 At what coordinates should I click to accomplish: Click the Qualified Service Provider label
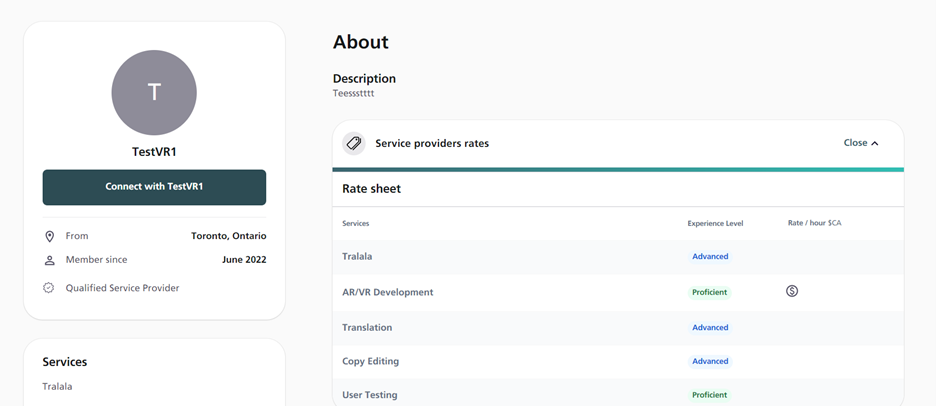122,288
